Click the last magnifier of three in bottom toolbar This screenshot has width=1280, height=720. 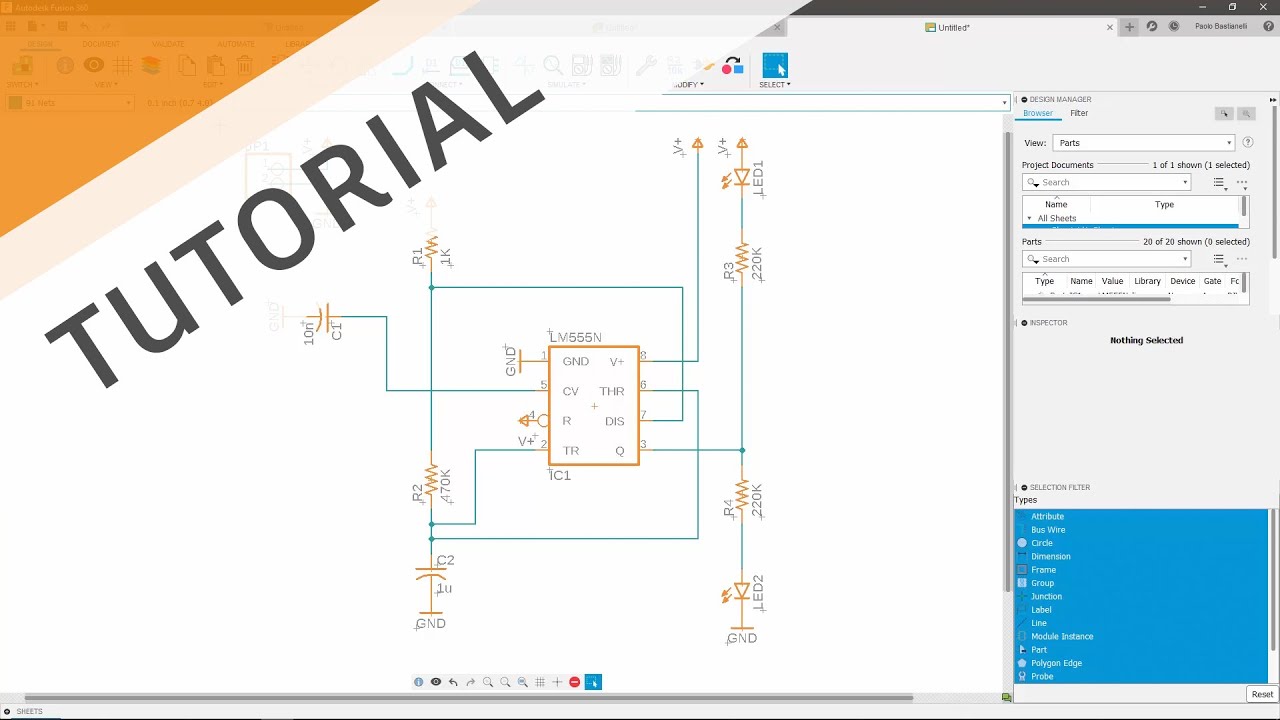(x=522, y=682)
